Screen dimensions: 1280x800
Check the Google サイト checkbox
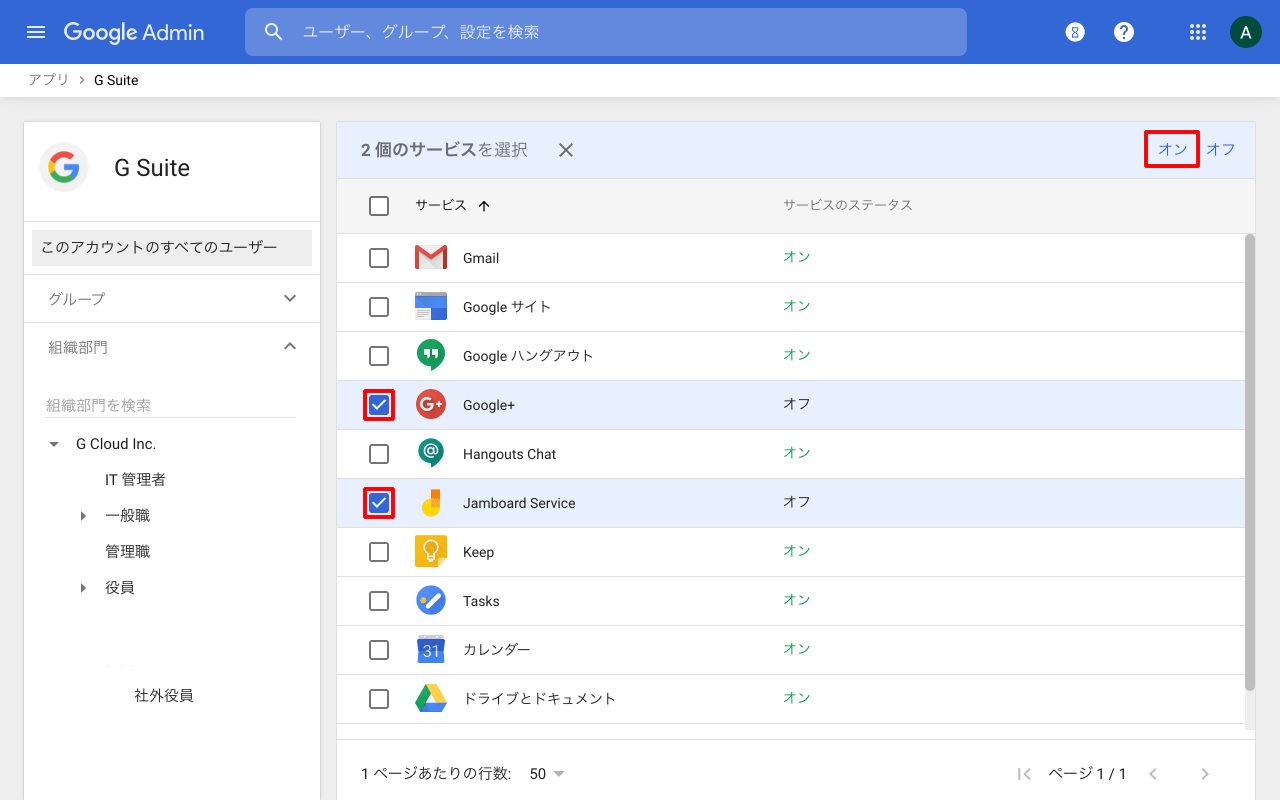click(379, 307)
